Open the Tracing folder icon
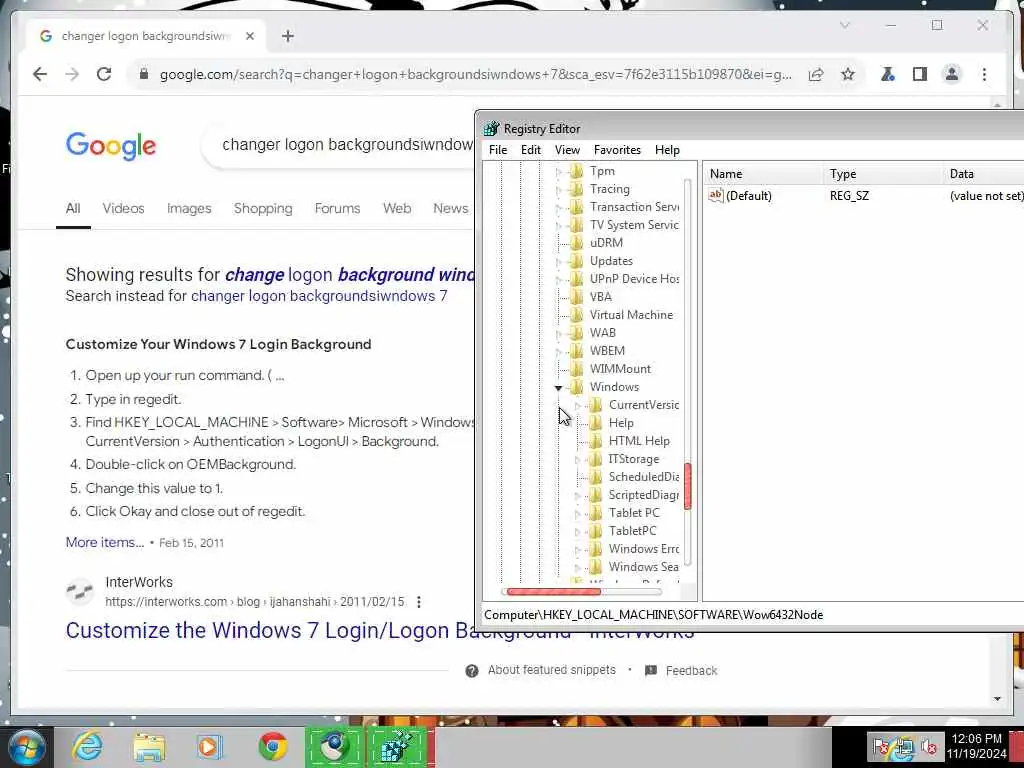Image resolution: width=1024 pixels, height=768 pixels. pos(575,189)
